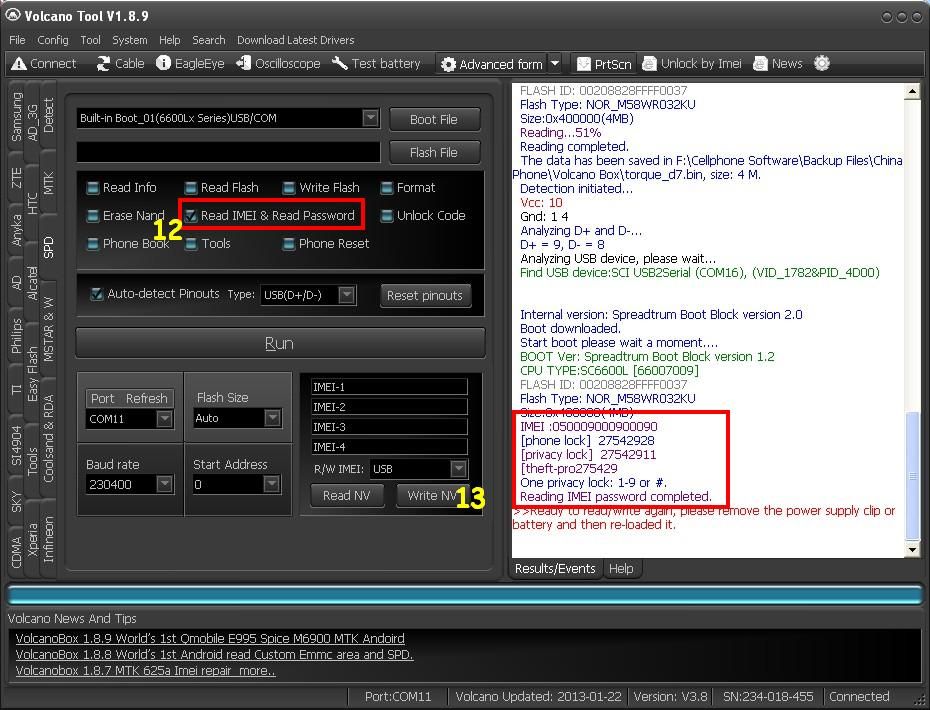
Task: Switch to the Help tab in results
Action: (x=621, y=569)
